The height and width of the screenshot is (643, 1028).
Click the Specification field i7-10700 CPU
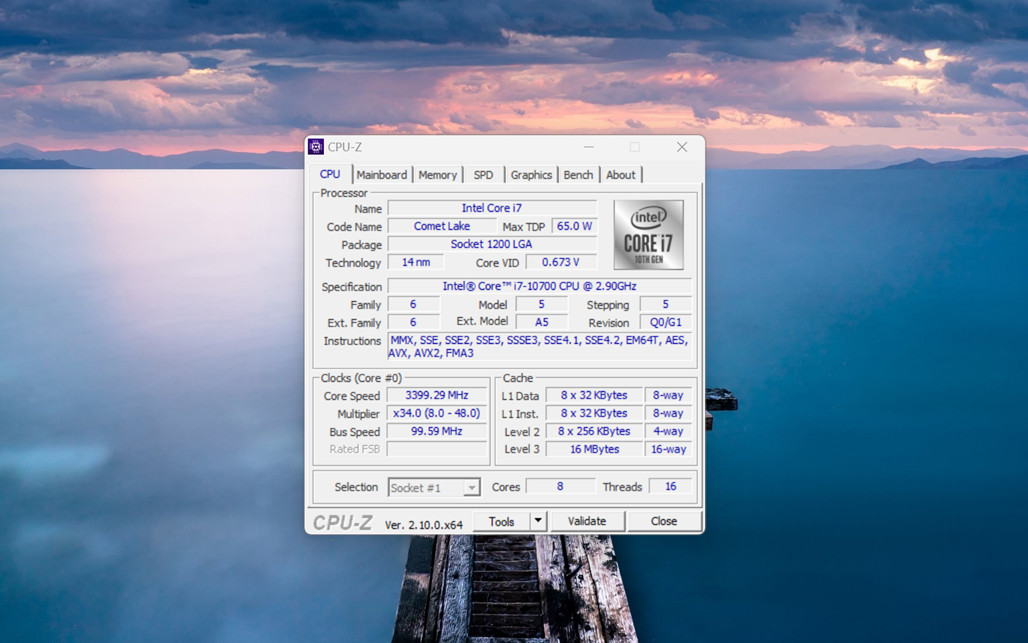(540, 286)
